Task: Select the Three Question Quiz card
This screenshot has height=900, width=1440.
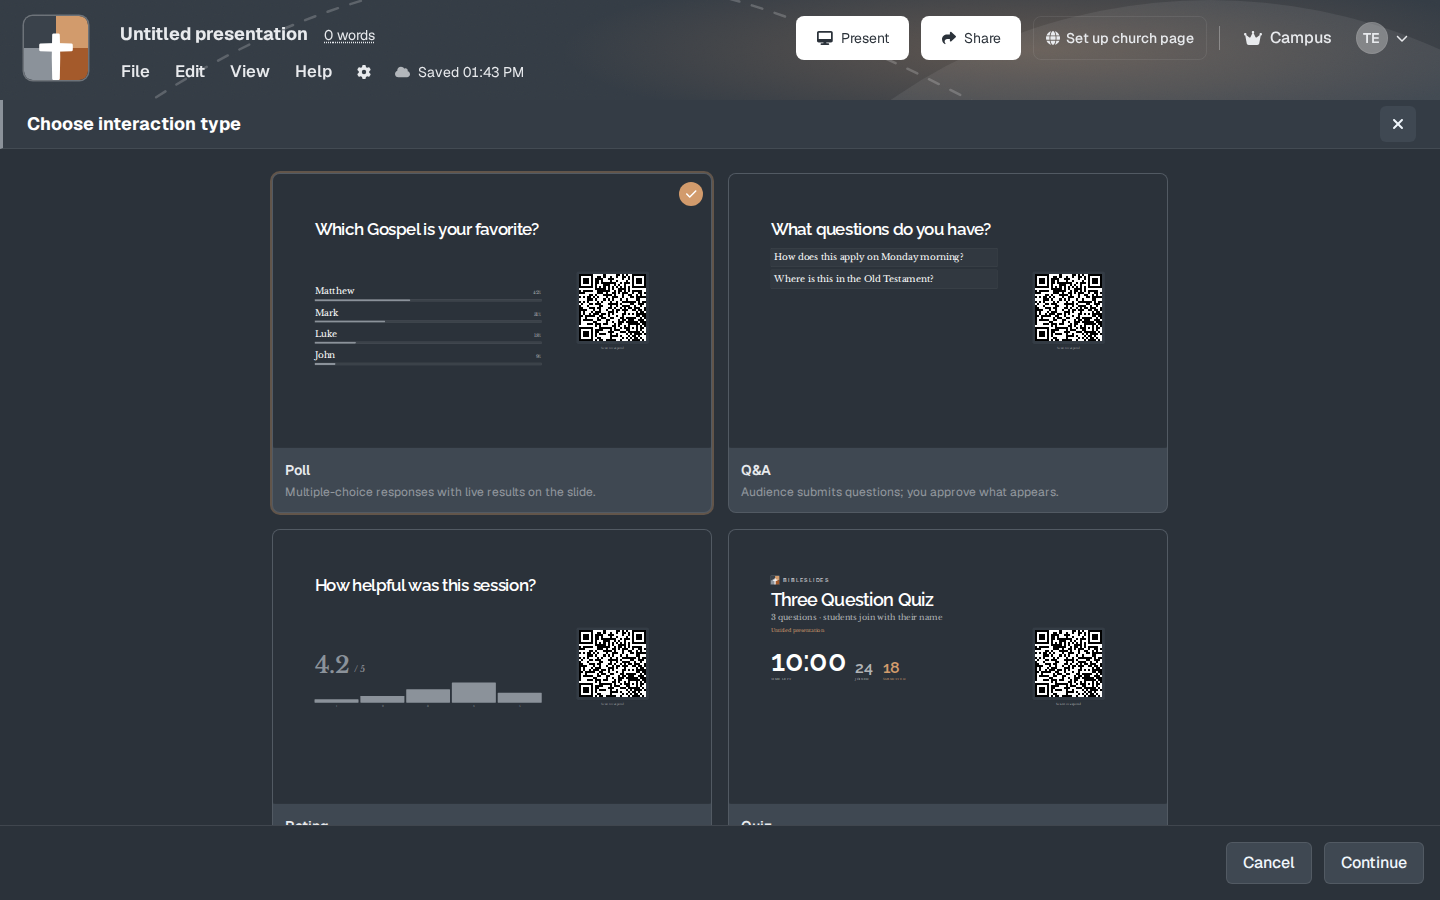Action: [x=948, y=677]
